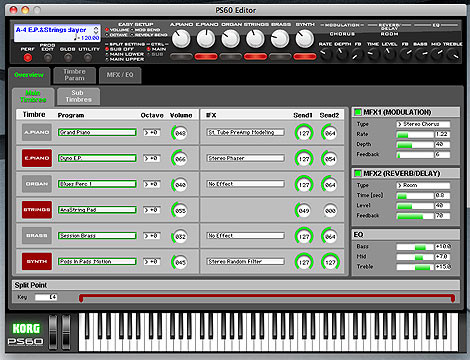The height and width of the screenshot is (360, 470).
Task: Switch to the Timbre Param tab
Action: point(74,75)
